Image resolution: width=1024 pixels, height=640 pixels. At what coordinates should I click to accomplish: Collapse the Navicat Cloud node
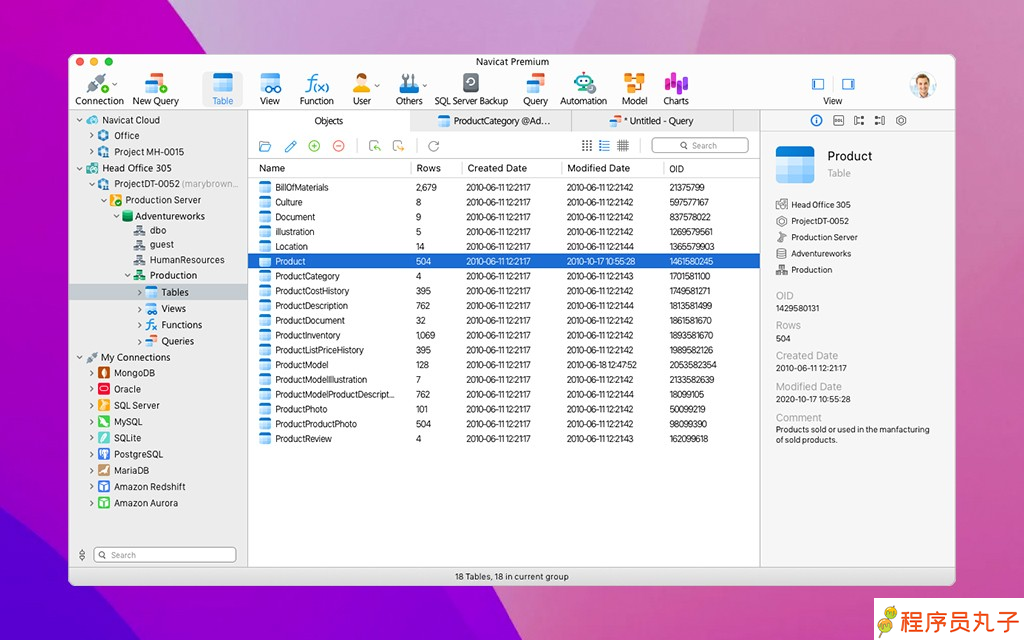click(x=80, y=120)
